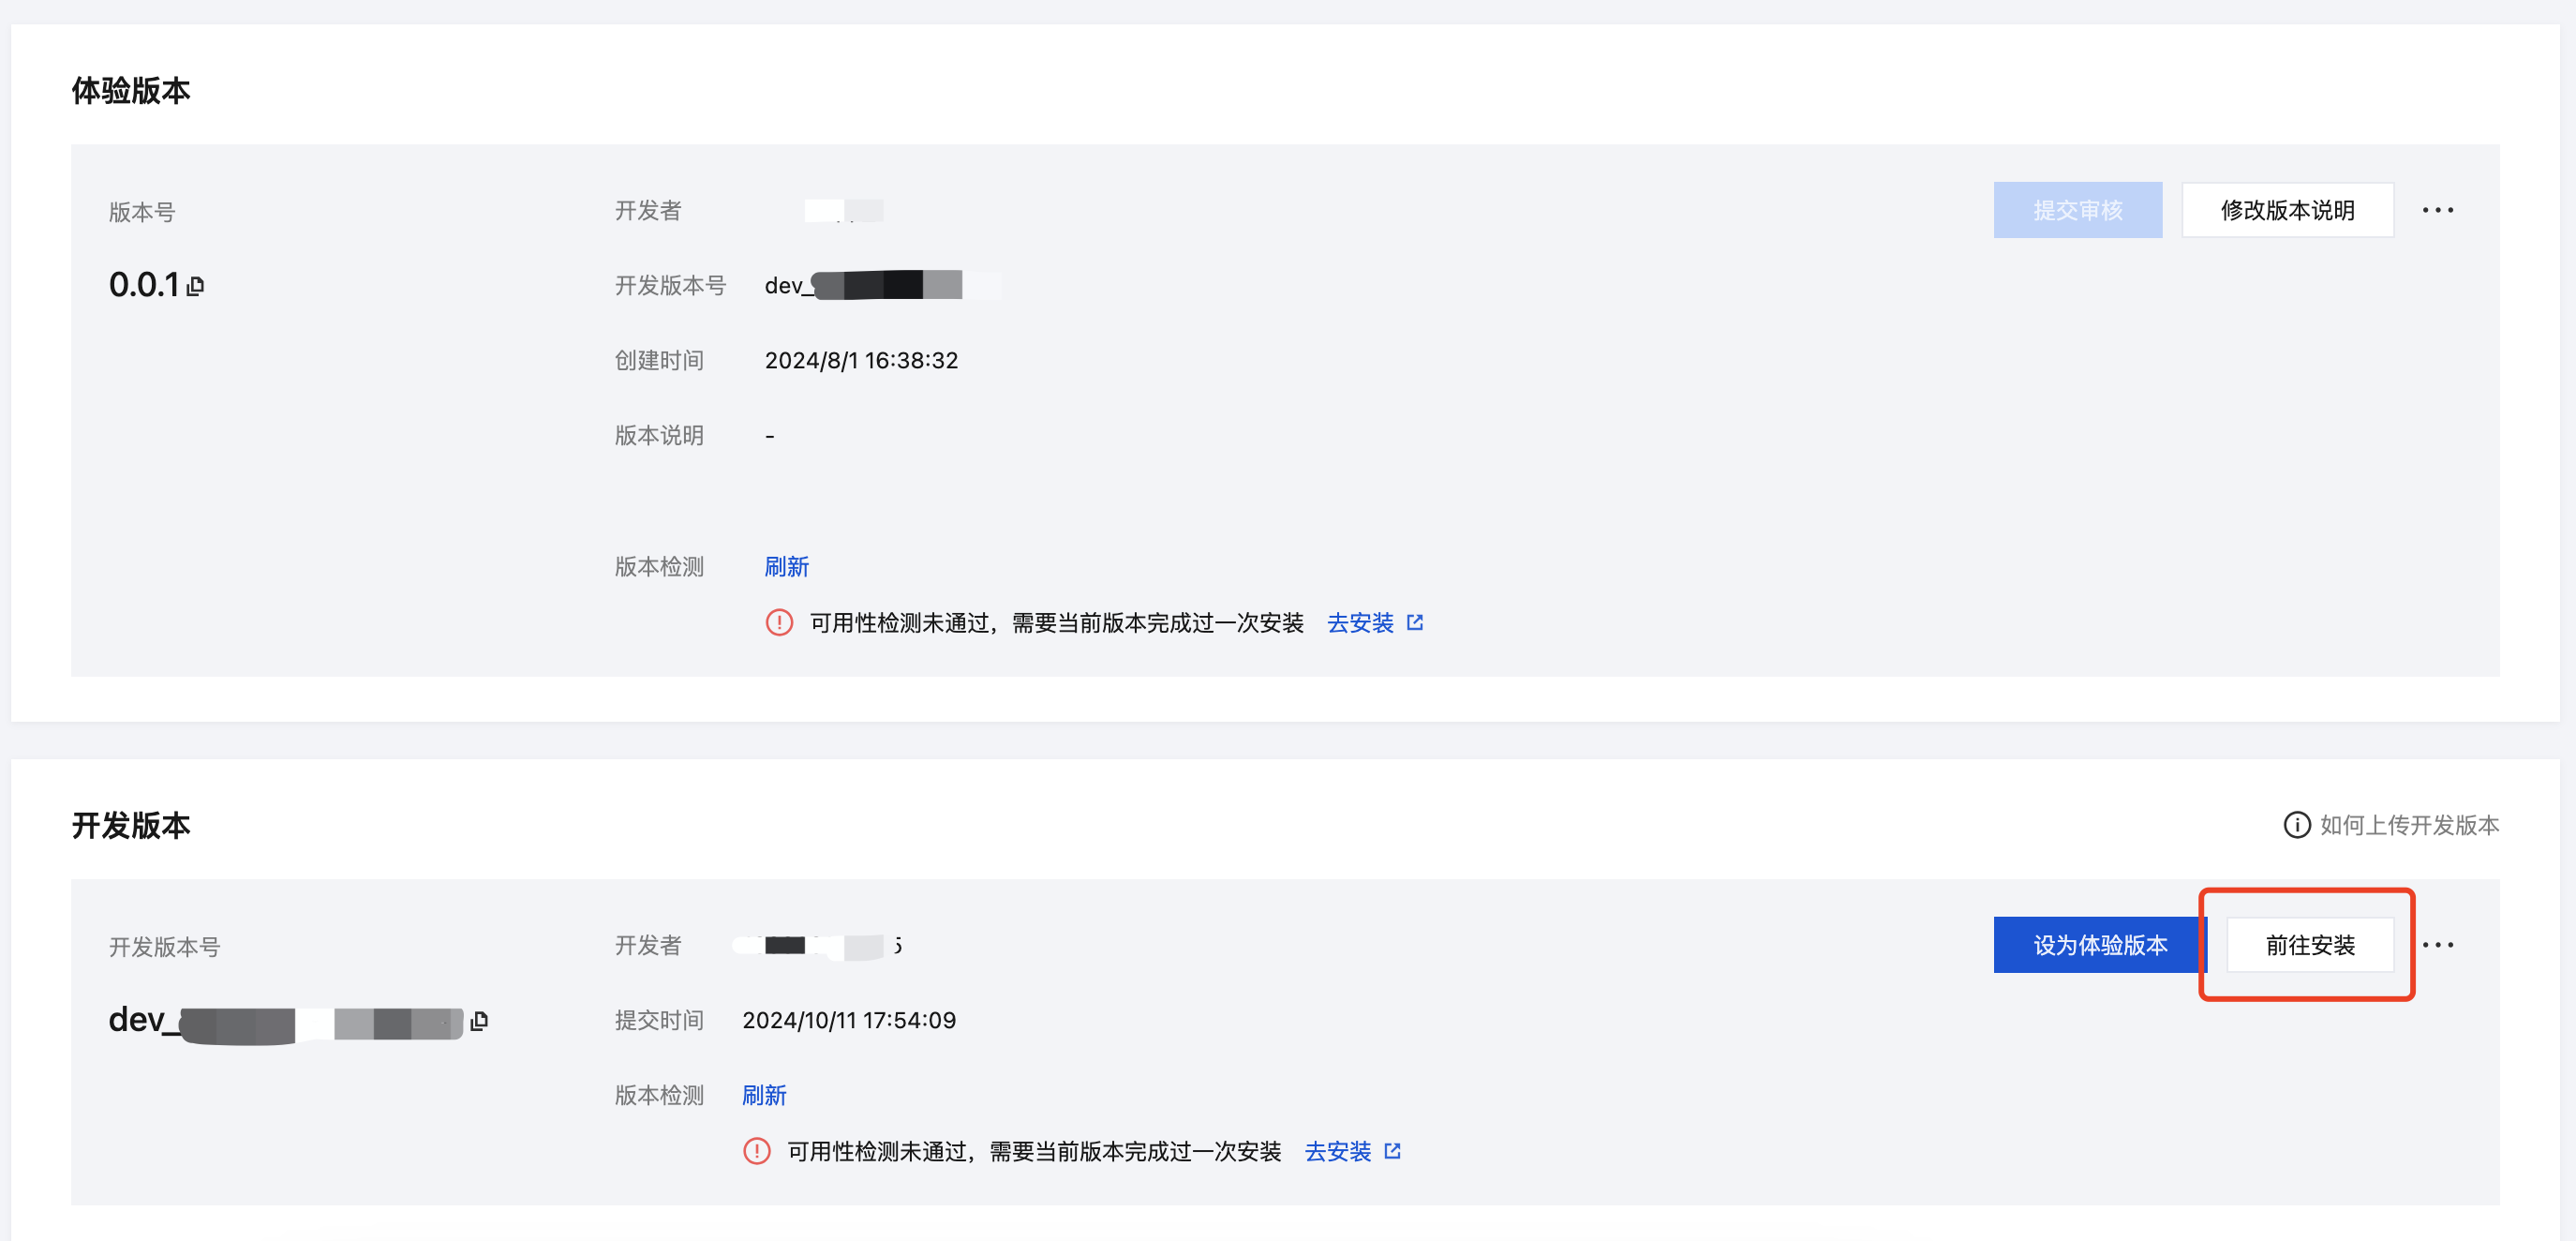2576x1241 pixels.
Task: Click the info icon beside 如何上传开发版本
Action: point(2296,825)
